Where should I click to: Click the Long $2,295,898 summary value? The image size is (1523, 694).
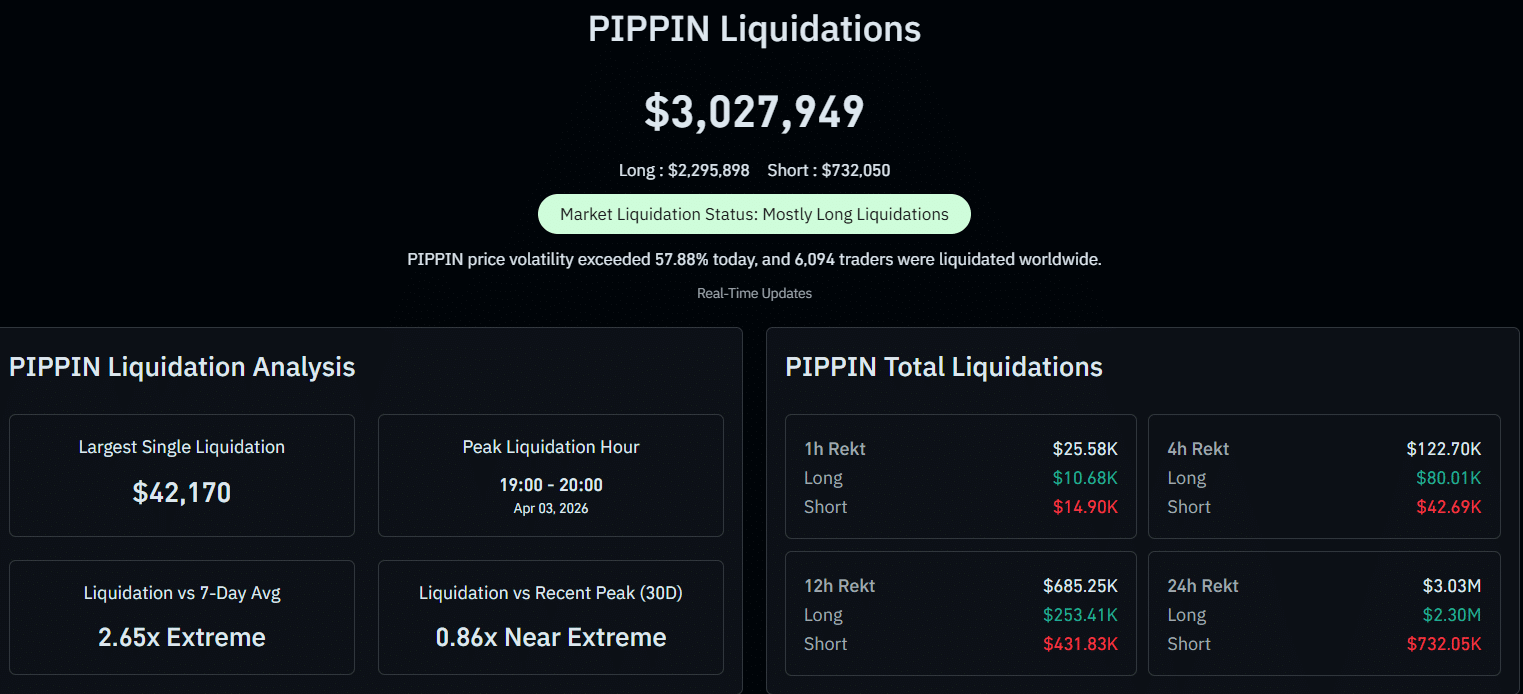click(x=684, y=170)
